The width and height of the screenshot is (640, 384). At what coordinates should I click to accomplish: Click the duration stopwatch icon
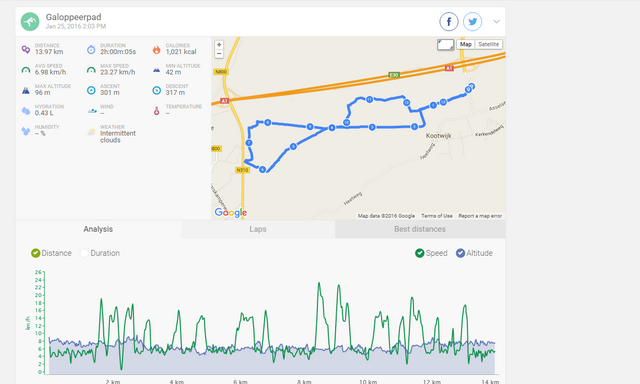click(91, 49)
